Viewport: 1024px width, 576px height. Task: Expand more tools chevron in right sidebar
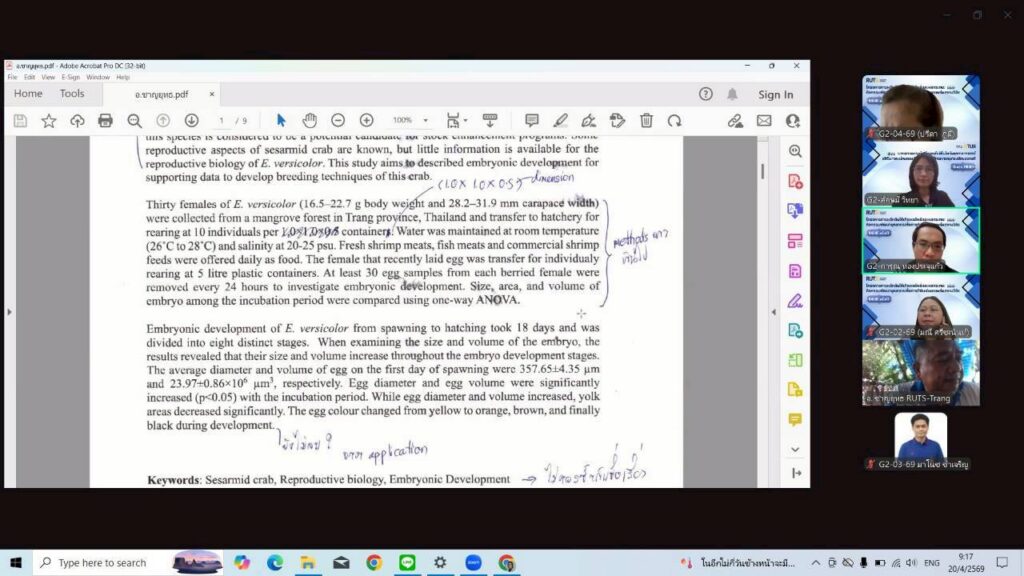[x=795, y=449]
